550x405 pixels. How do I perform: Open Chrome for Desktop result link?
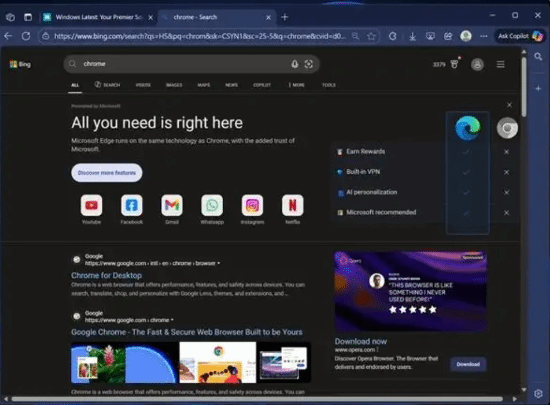(x=107, y=275)
